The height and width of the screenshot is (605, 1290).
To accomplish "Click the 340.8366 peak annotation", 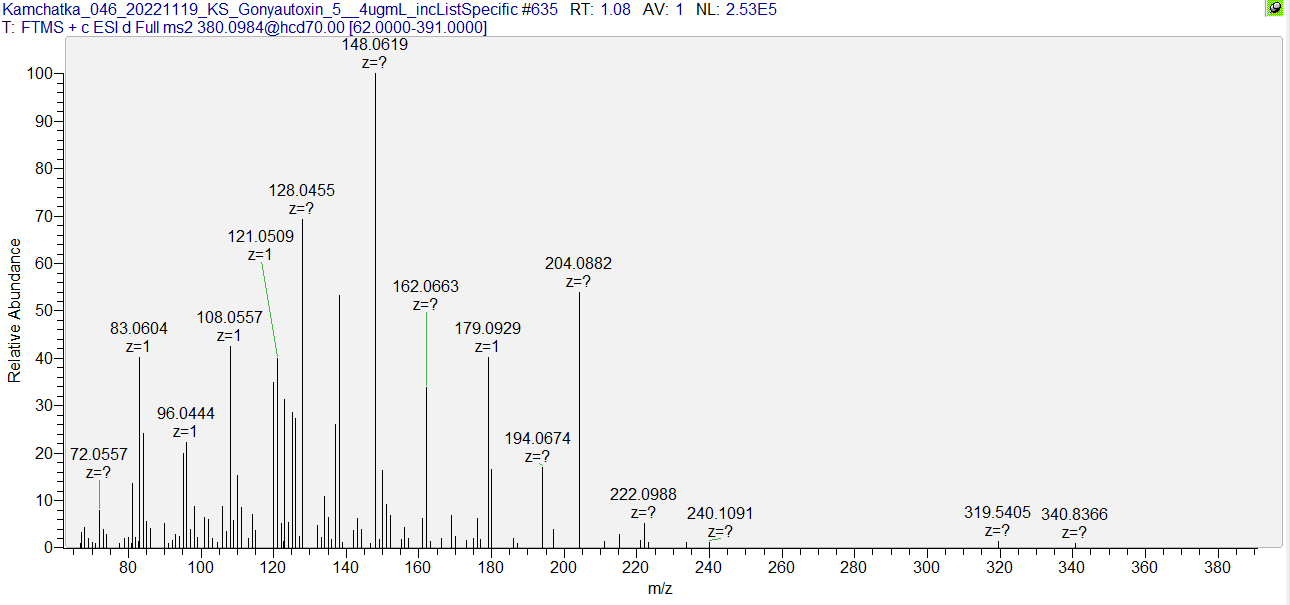I will [1074, 515].
